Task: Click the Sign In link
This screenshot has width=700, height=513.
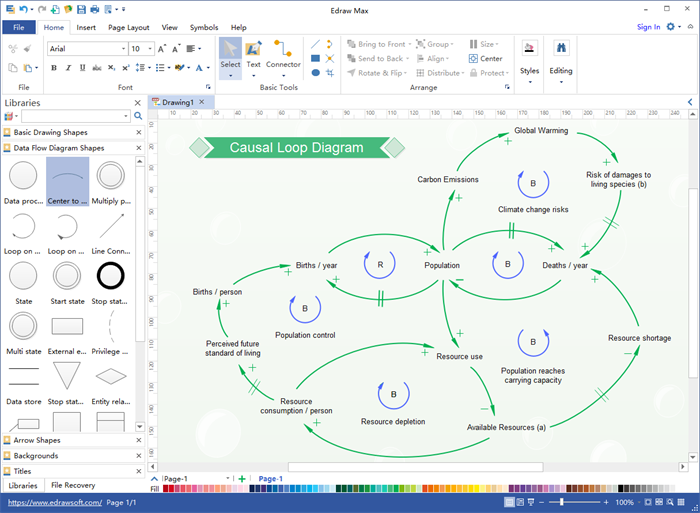Action: pyautogui.click(x=648, y=27)
